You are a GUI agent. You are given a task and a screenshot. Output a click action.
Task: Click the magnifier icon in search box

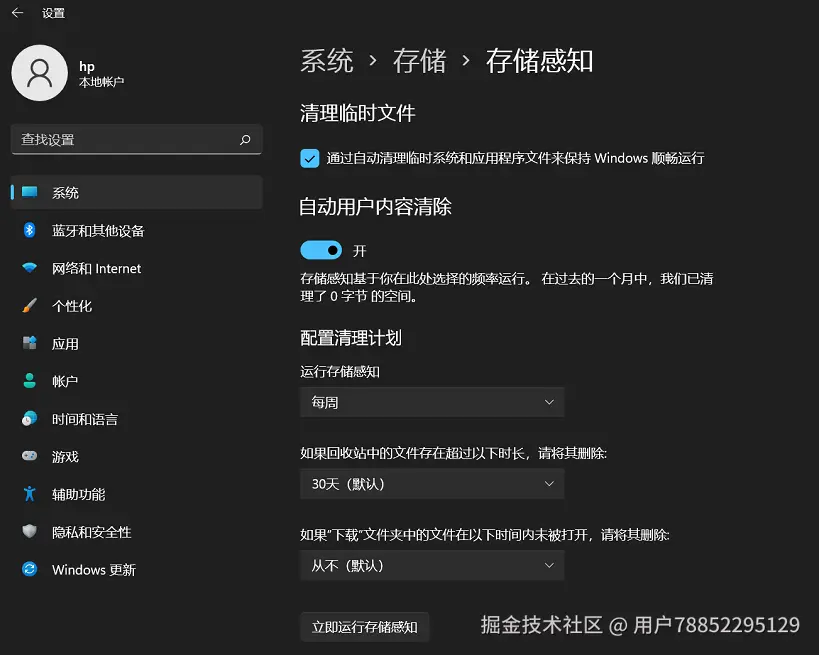click(x=245, y=139)
